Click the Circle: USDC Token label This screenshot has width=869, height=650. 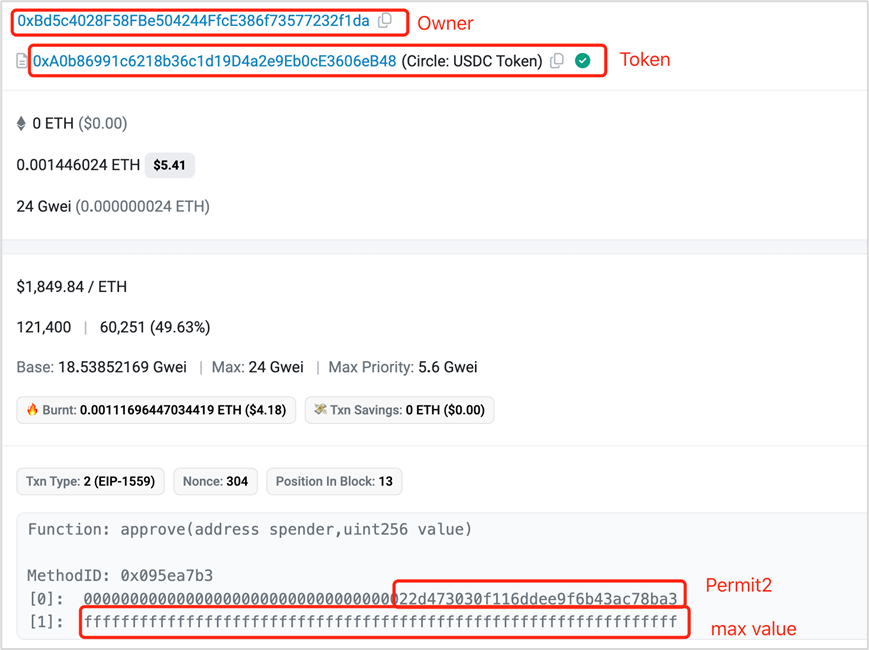(x=472, y=61)
